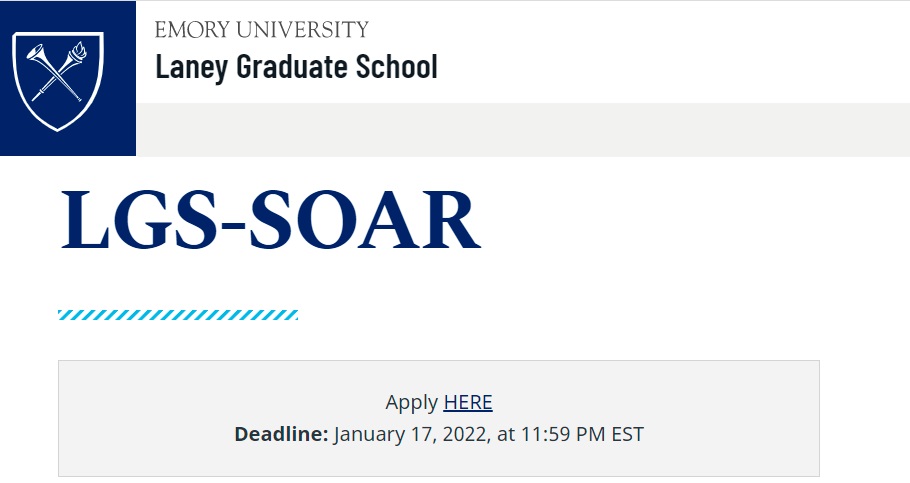Open the EMORY UNIVERSITY wordmark link
Image resolution: width=910 pixels, height=483 pixels.
[262, 30]
